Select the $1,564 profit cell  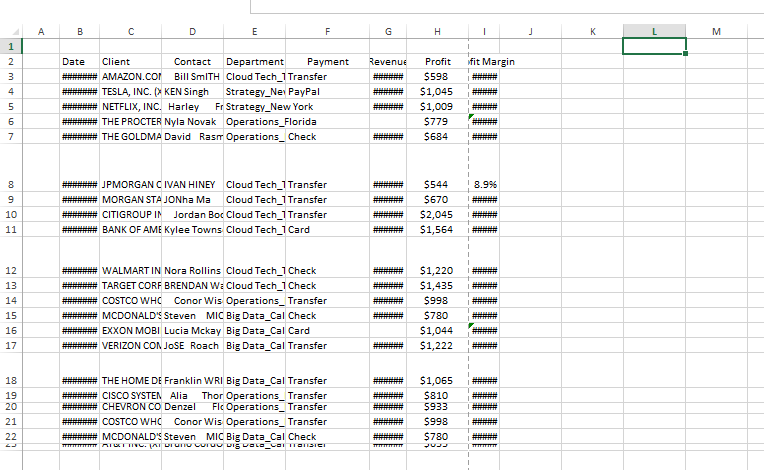(x=437, y=230)
